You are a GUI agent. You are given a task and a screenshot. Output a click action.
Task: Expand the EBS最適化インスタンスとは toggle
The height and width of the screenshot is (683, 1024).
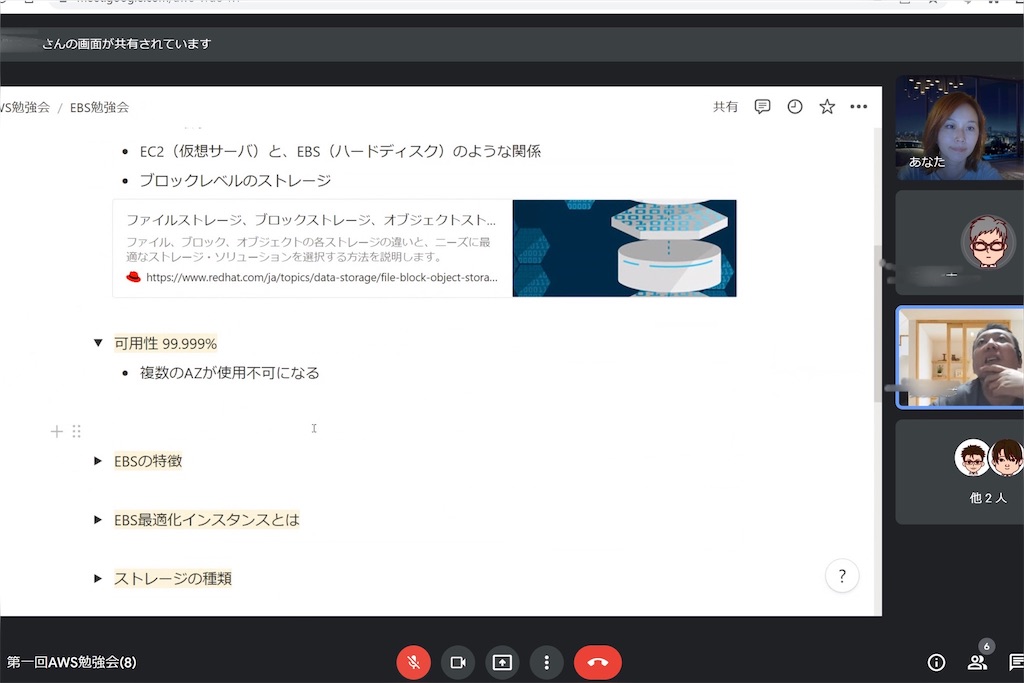[98, 520]
